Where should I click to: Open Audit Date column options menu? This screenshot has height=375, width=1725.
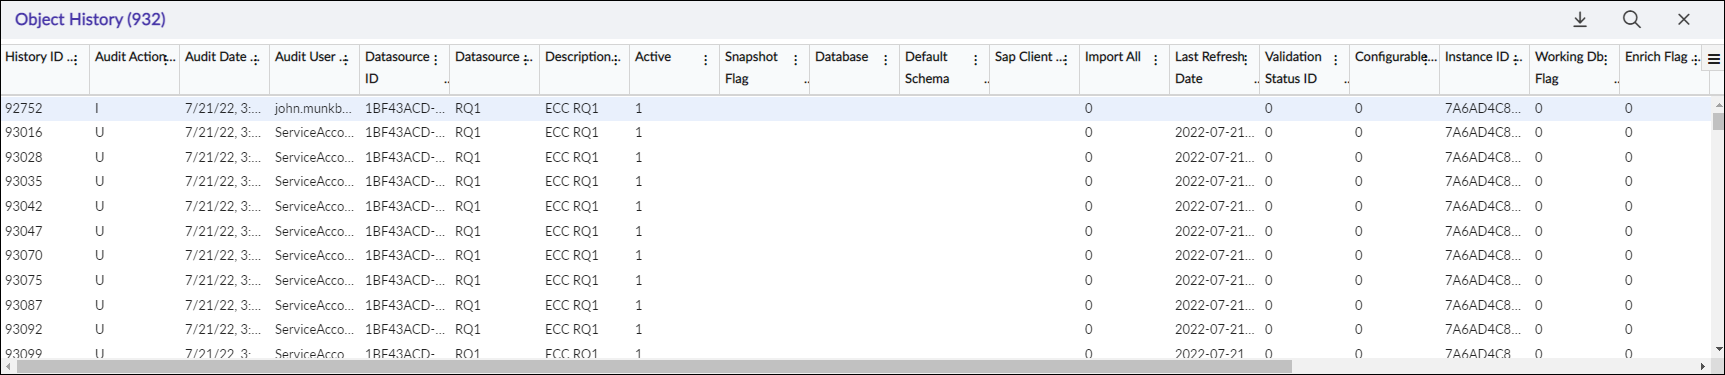click(256, 60)
